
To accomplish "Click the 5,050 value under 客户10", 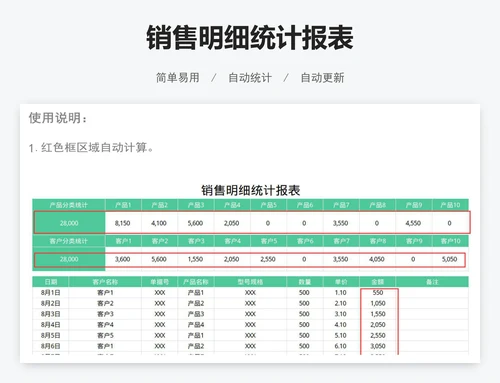I will (449, 259).
